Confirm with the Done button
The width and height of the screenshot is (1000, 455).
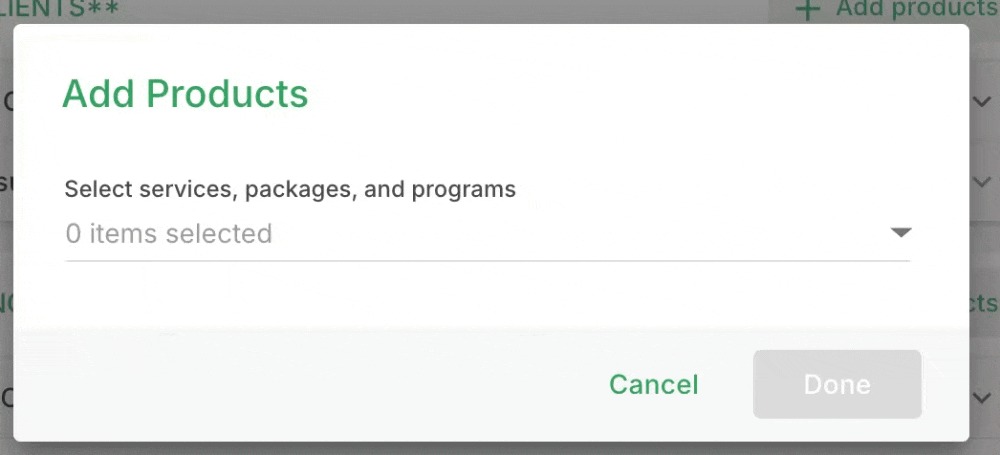pyautogui.click(x=836, y=385)
